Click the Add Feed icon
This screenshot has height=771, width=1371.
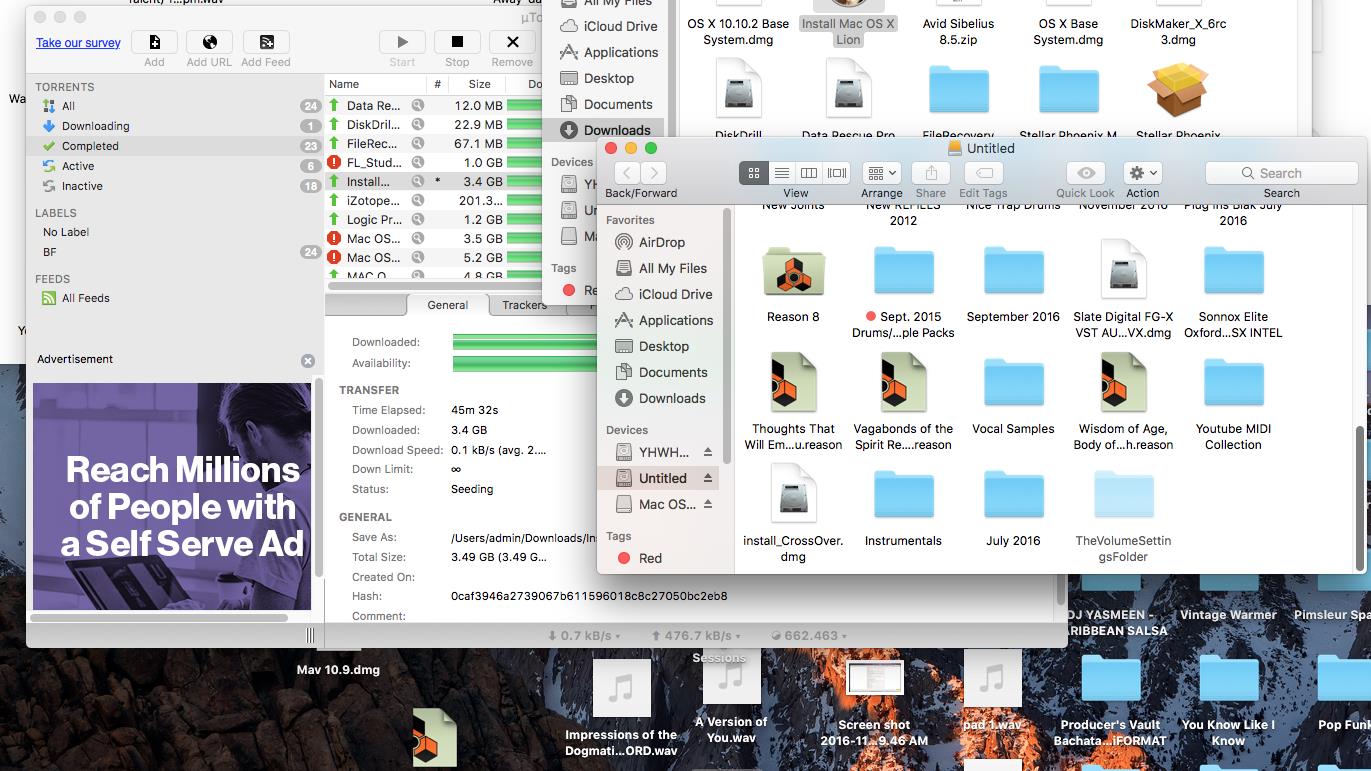266,42
